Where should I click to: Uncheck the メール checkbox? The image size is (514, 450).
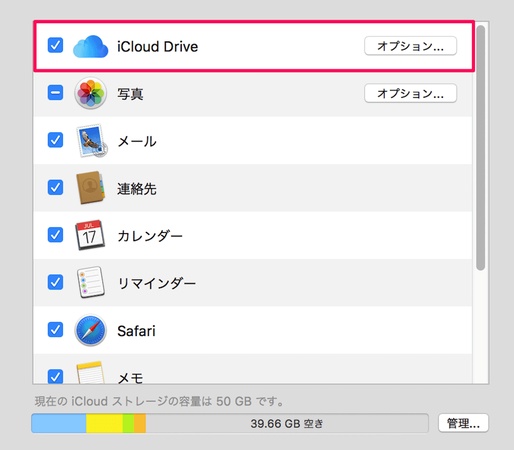(55, 140)
